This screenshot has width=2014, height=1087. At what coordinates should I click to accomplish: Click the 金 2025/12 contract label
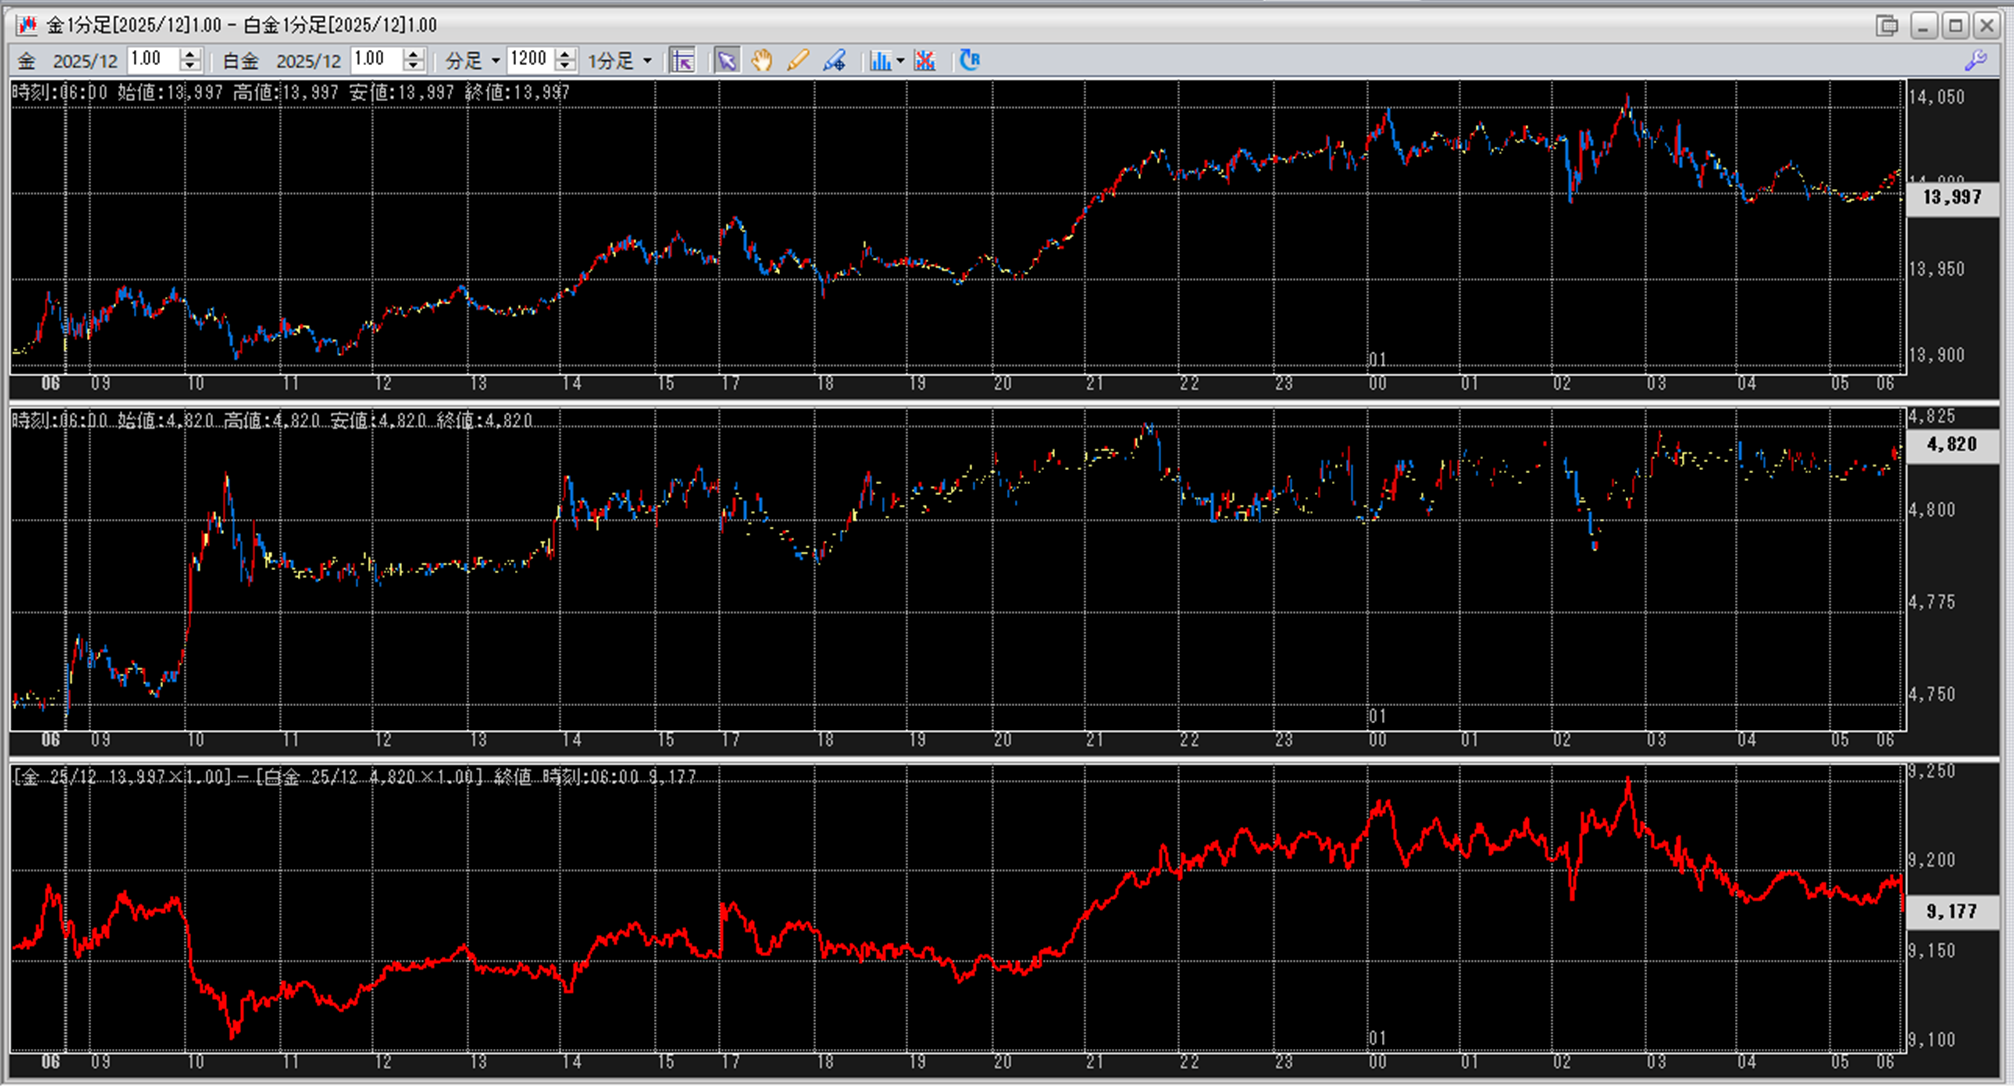click(68, 61)
